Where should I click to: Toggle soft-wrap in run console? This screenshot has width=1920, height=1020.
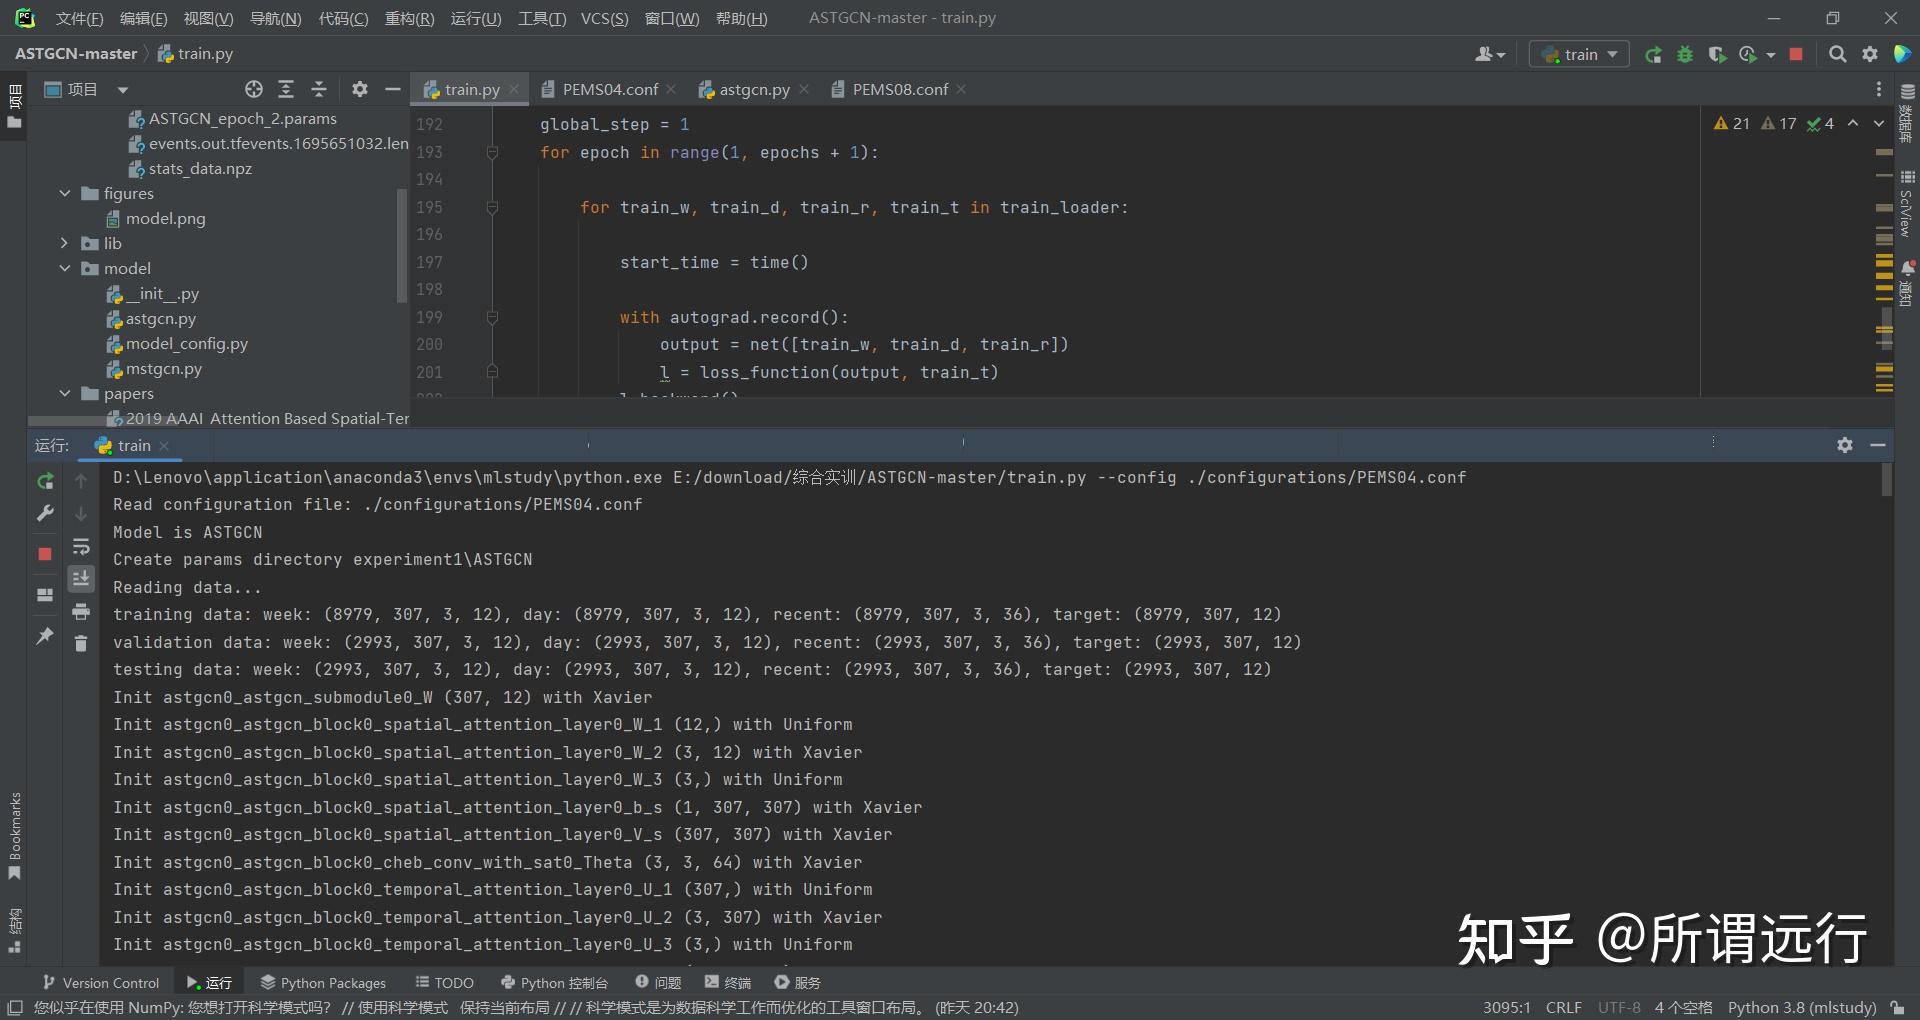(81, 546)
